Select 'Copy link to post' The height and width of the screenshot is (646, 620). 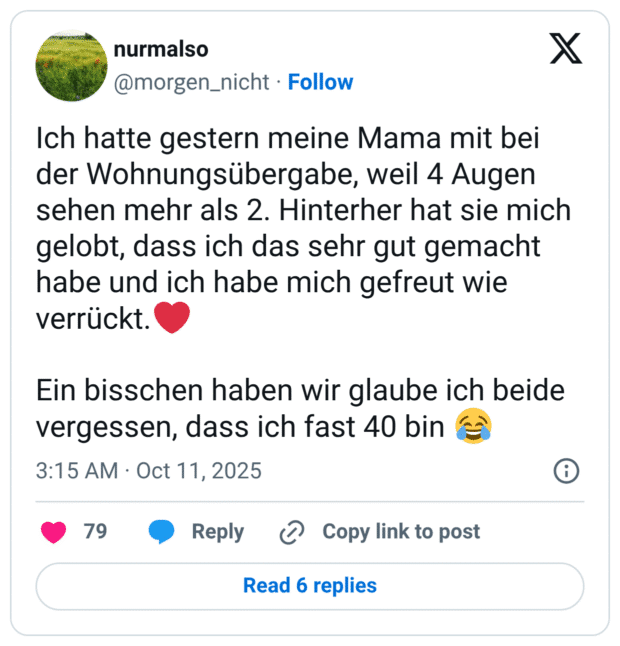(x=400, y=532)
